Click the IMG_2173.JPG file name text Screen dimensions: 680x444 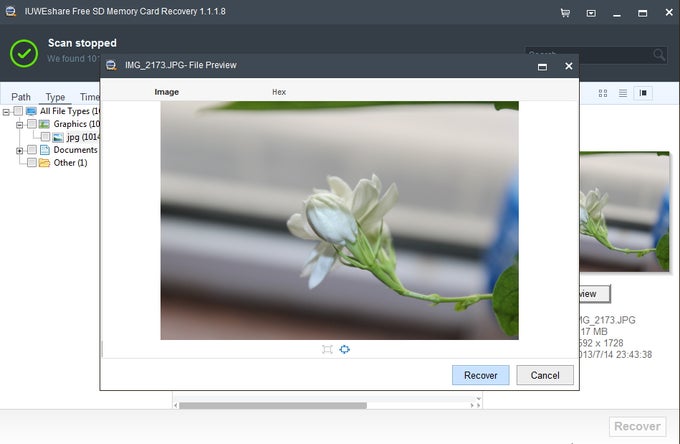click(607, 320)
